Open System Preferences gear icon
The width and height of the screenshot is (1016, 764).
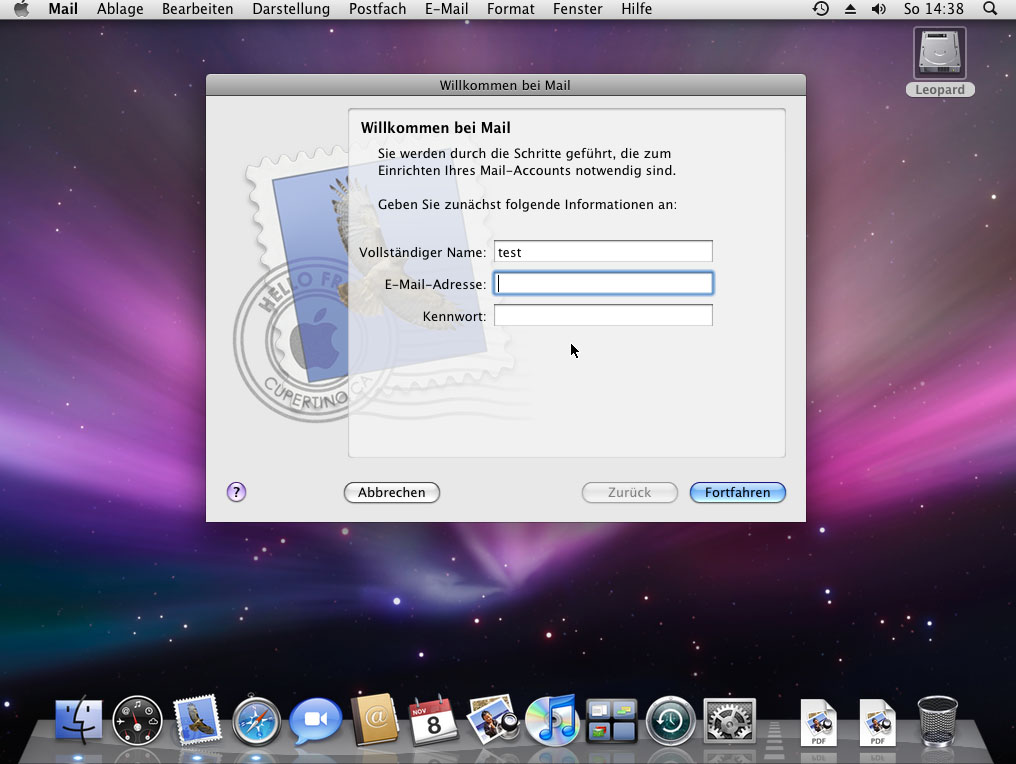pyautogui.click(x=729, y=721)
